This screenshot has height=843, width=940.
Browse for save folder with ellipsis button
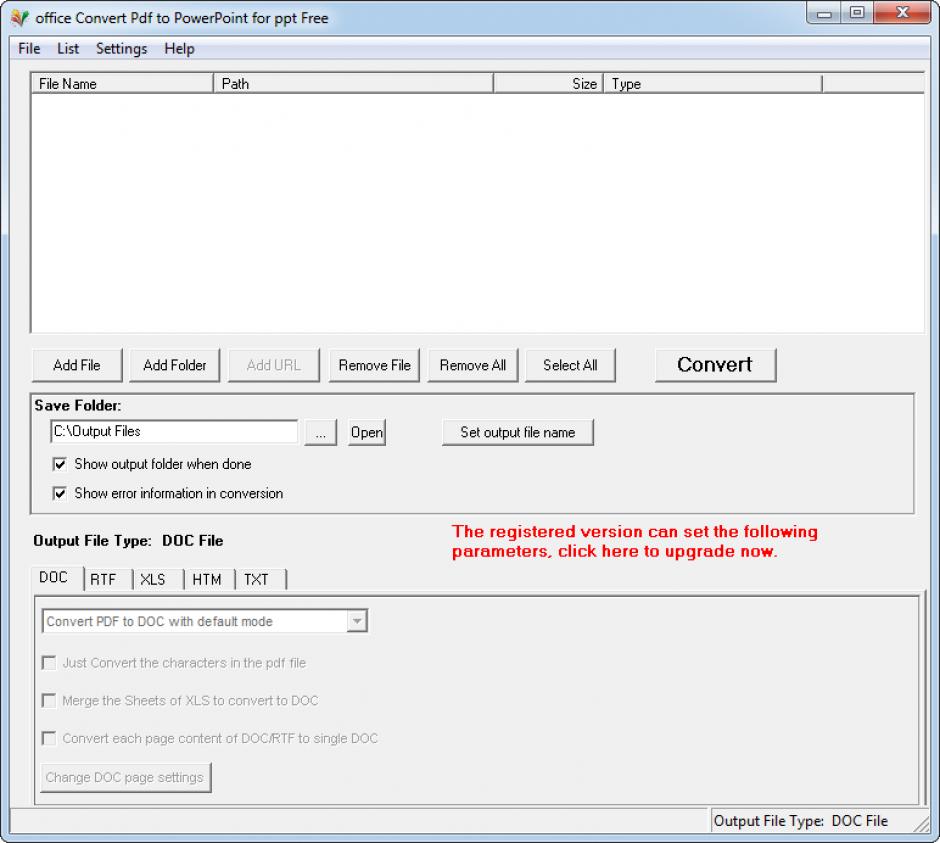[321, 432]
